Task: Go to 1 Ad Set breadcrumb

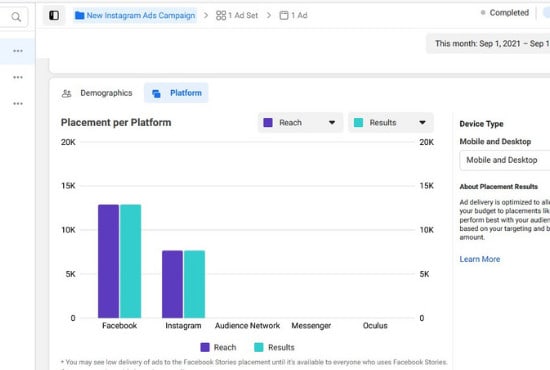Action: [237, 15]
